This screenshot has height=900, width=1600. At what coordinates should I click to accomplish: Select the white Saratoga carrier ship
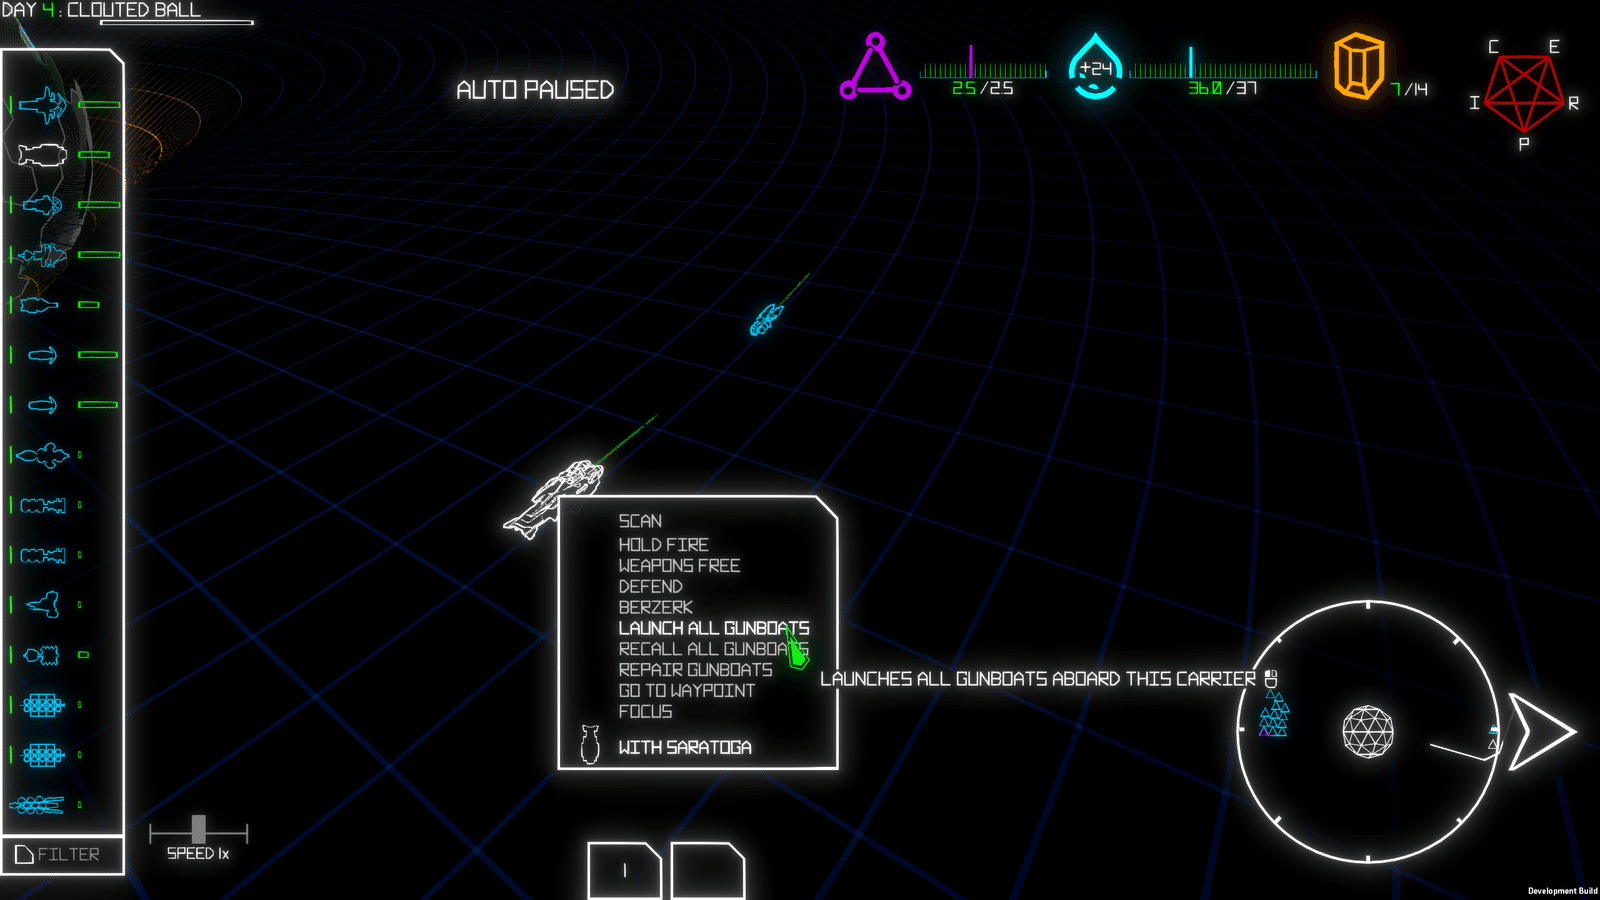tap(553, 498)
